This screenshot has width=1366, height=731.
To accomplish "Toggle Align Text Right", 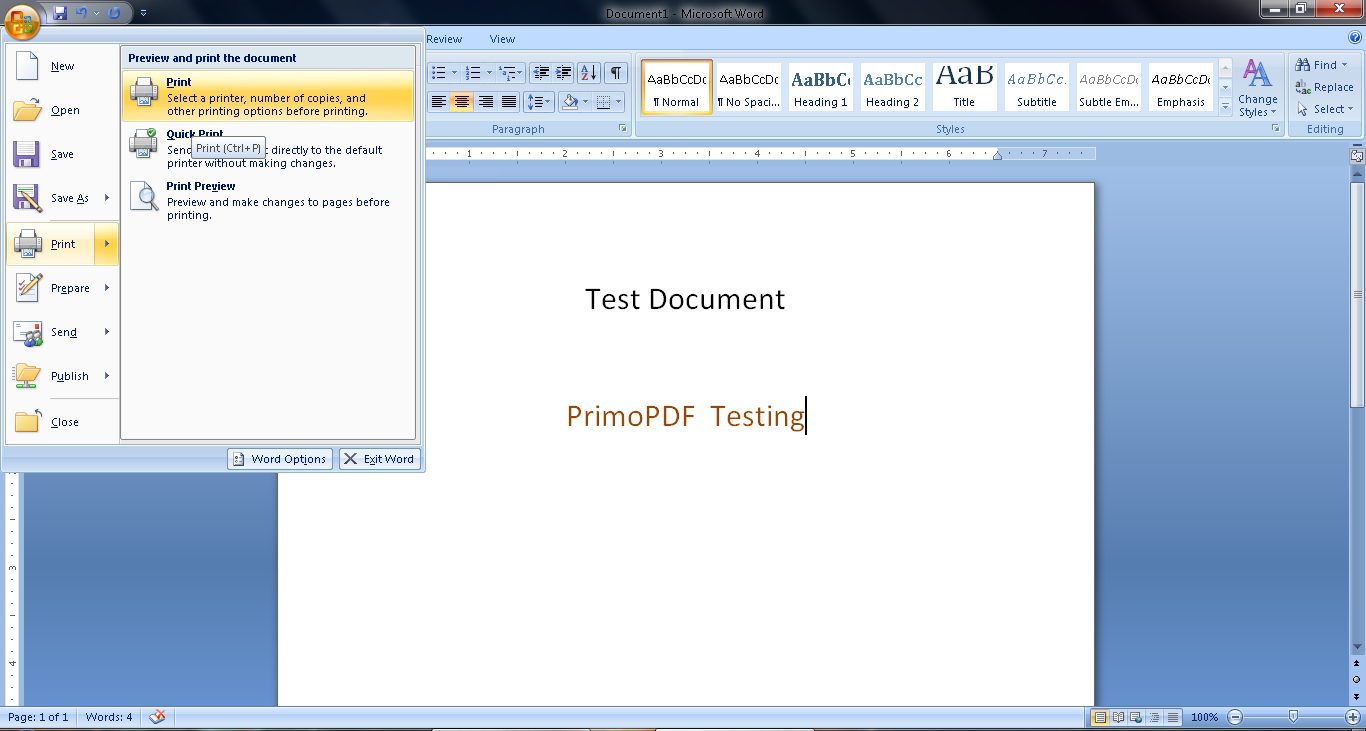I will [x=486, y=102].
